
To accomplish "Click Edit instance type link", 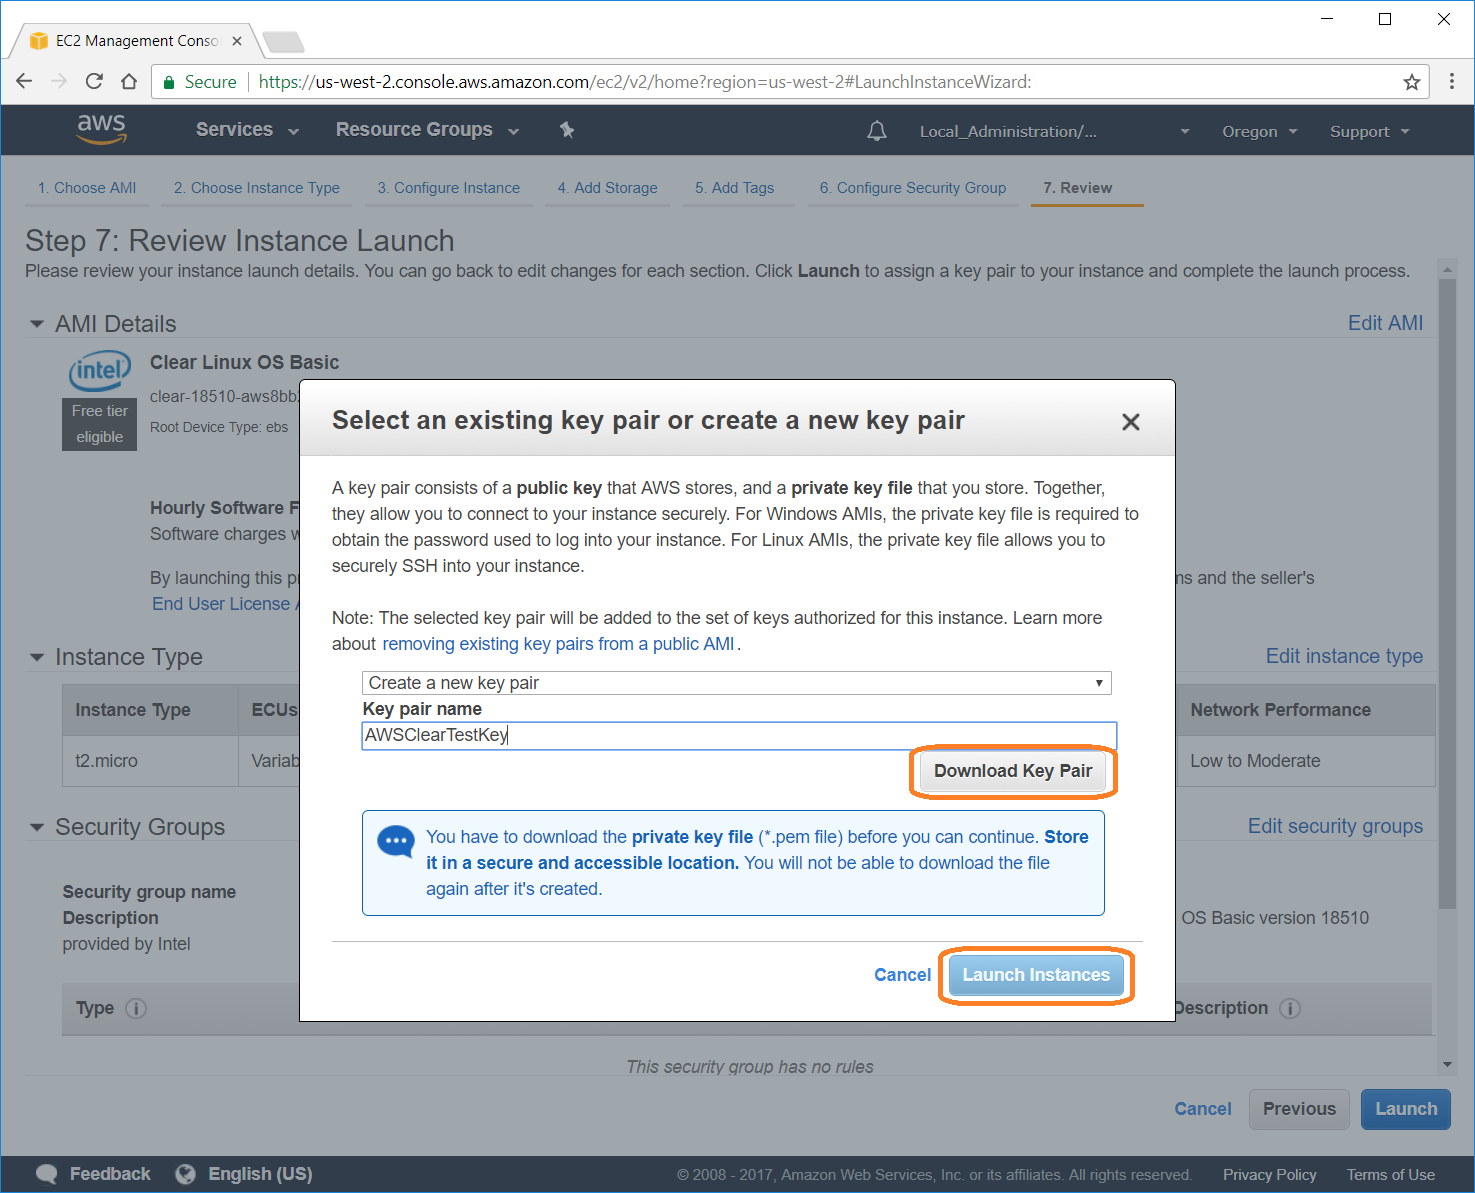I will [1344, 656].
